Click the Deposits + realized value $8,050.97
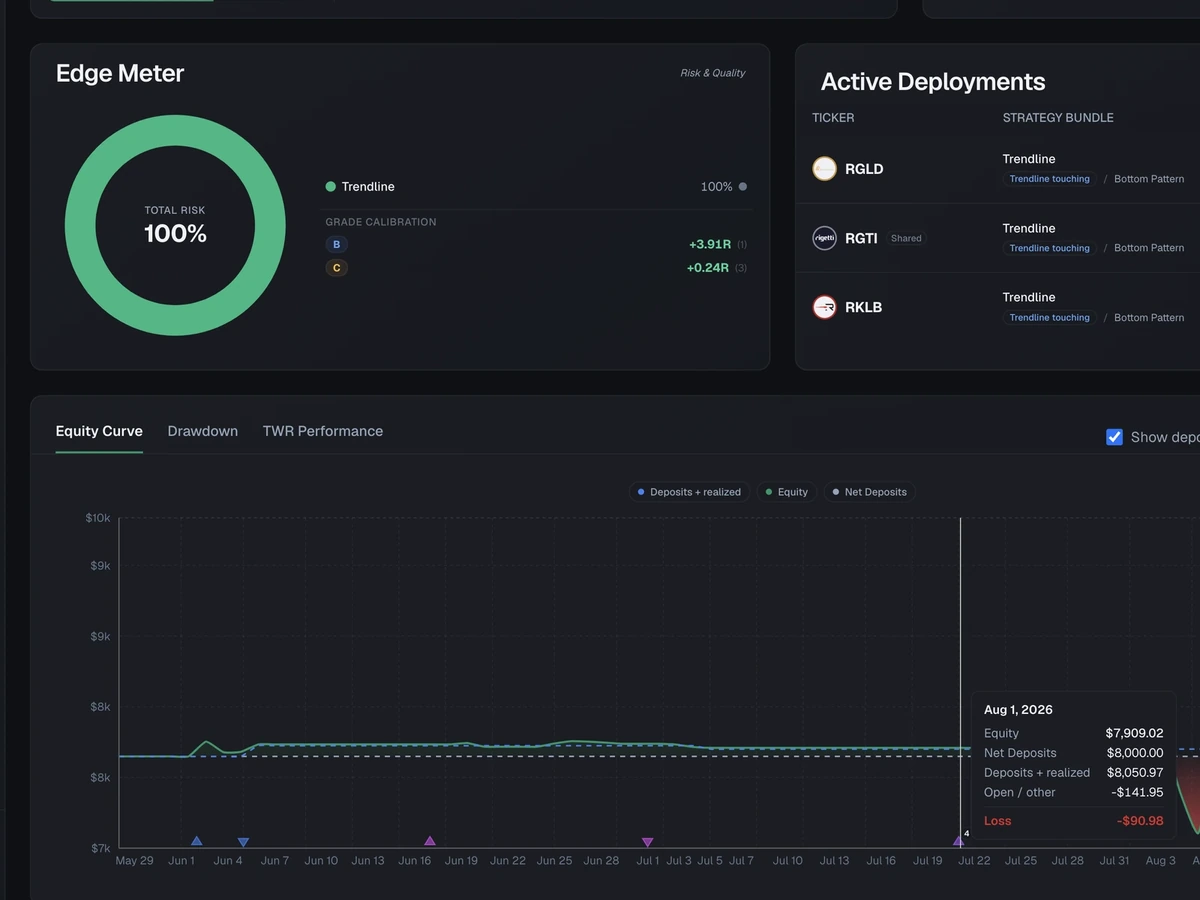The width and height of the screenshot is (1200, 900). click(1134, 773)
